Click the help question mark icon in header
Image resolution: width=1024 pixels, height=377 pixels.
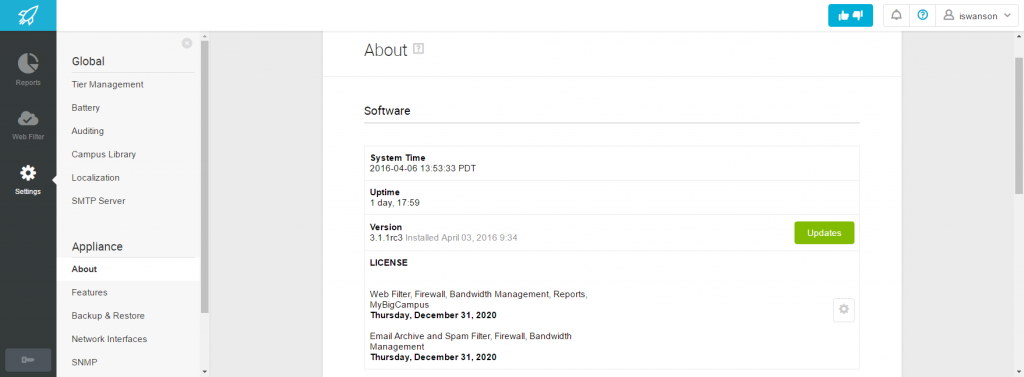point(922,16)
